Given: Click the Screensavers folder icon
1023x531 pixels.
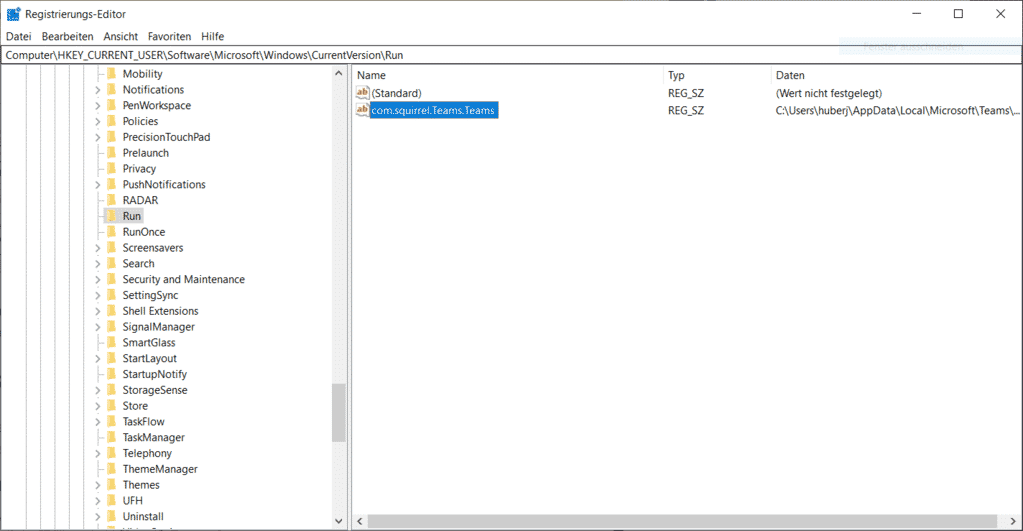Looking at the screenshot, I should tap(112, 248).
